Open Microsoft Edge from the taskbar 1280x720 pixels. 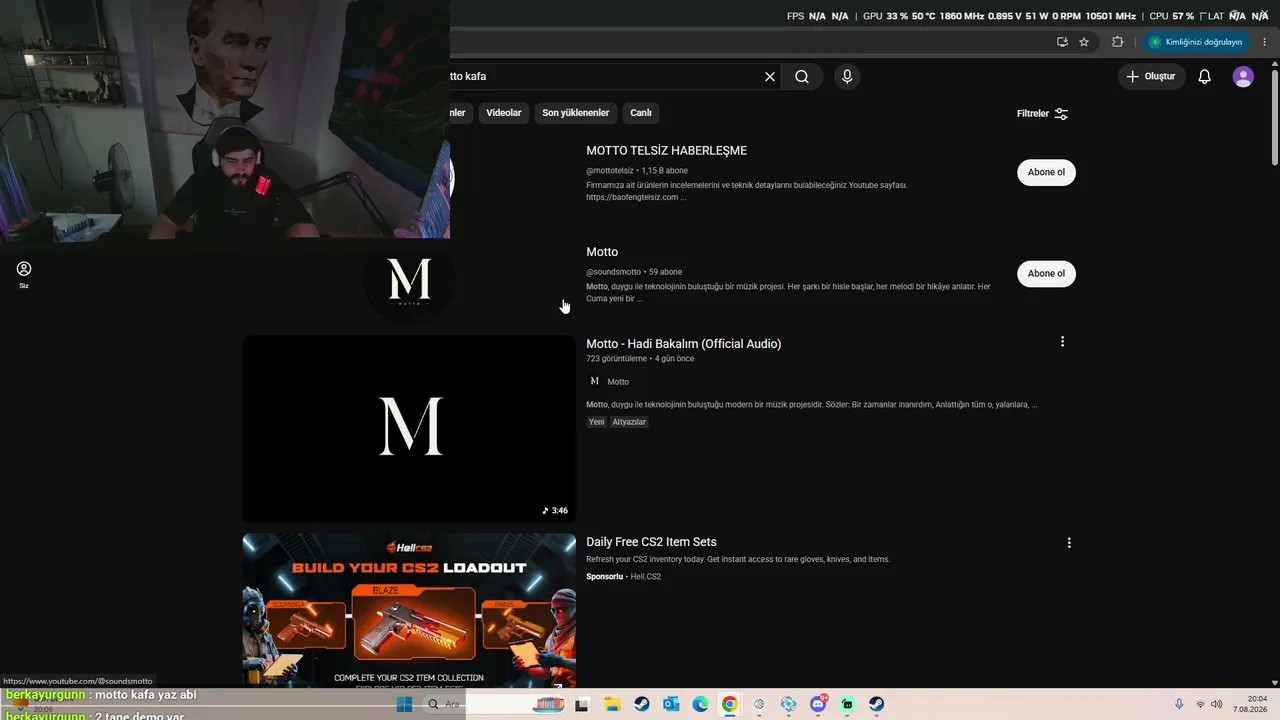tap(700, 704)
